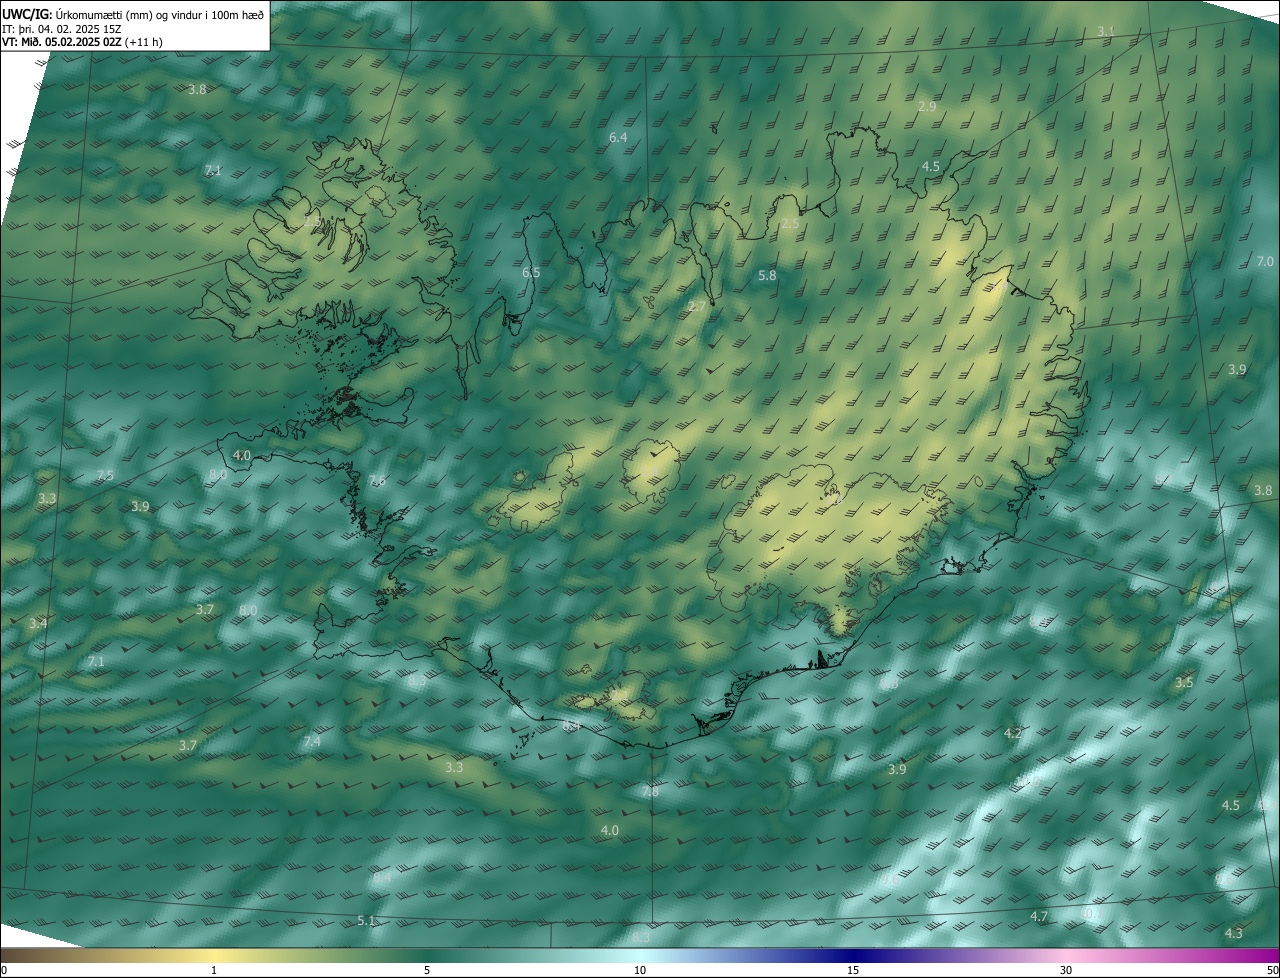1280x978 pixels.
Task: Click the 4.7 value label on the map
Action: (1039, 916)
